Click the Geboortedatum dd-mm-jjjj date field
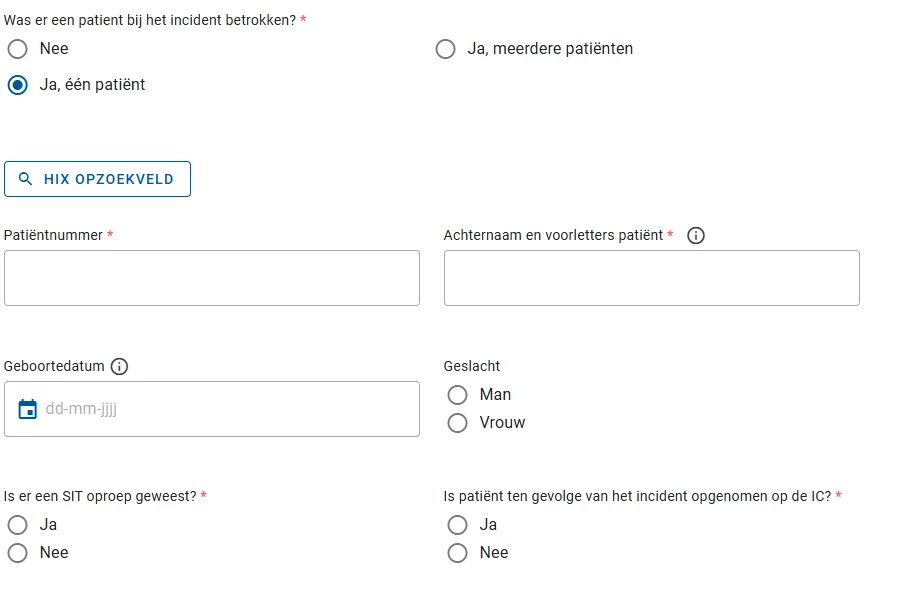Viewport: 897px width, 596px height. [212, 409]
